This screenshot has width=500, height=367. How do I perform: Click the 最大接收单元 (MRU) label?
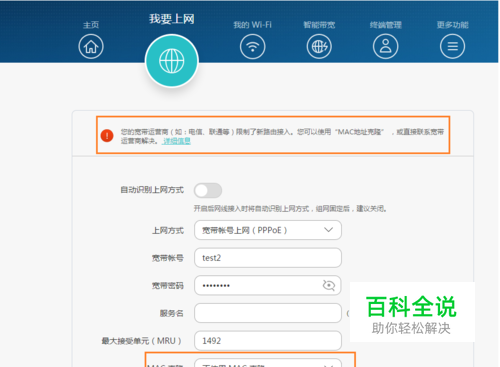[142, 341]
